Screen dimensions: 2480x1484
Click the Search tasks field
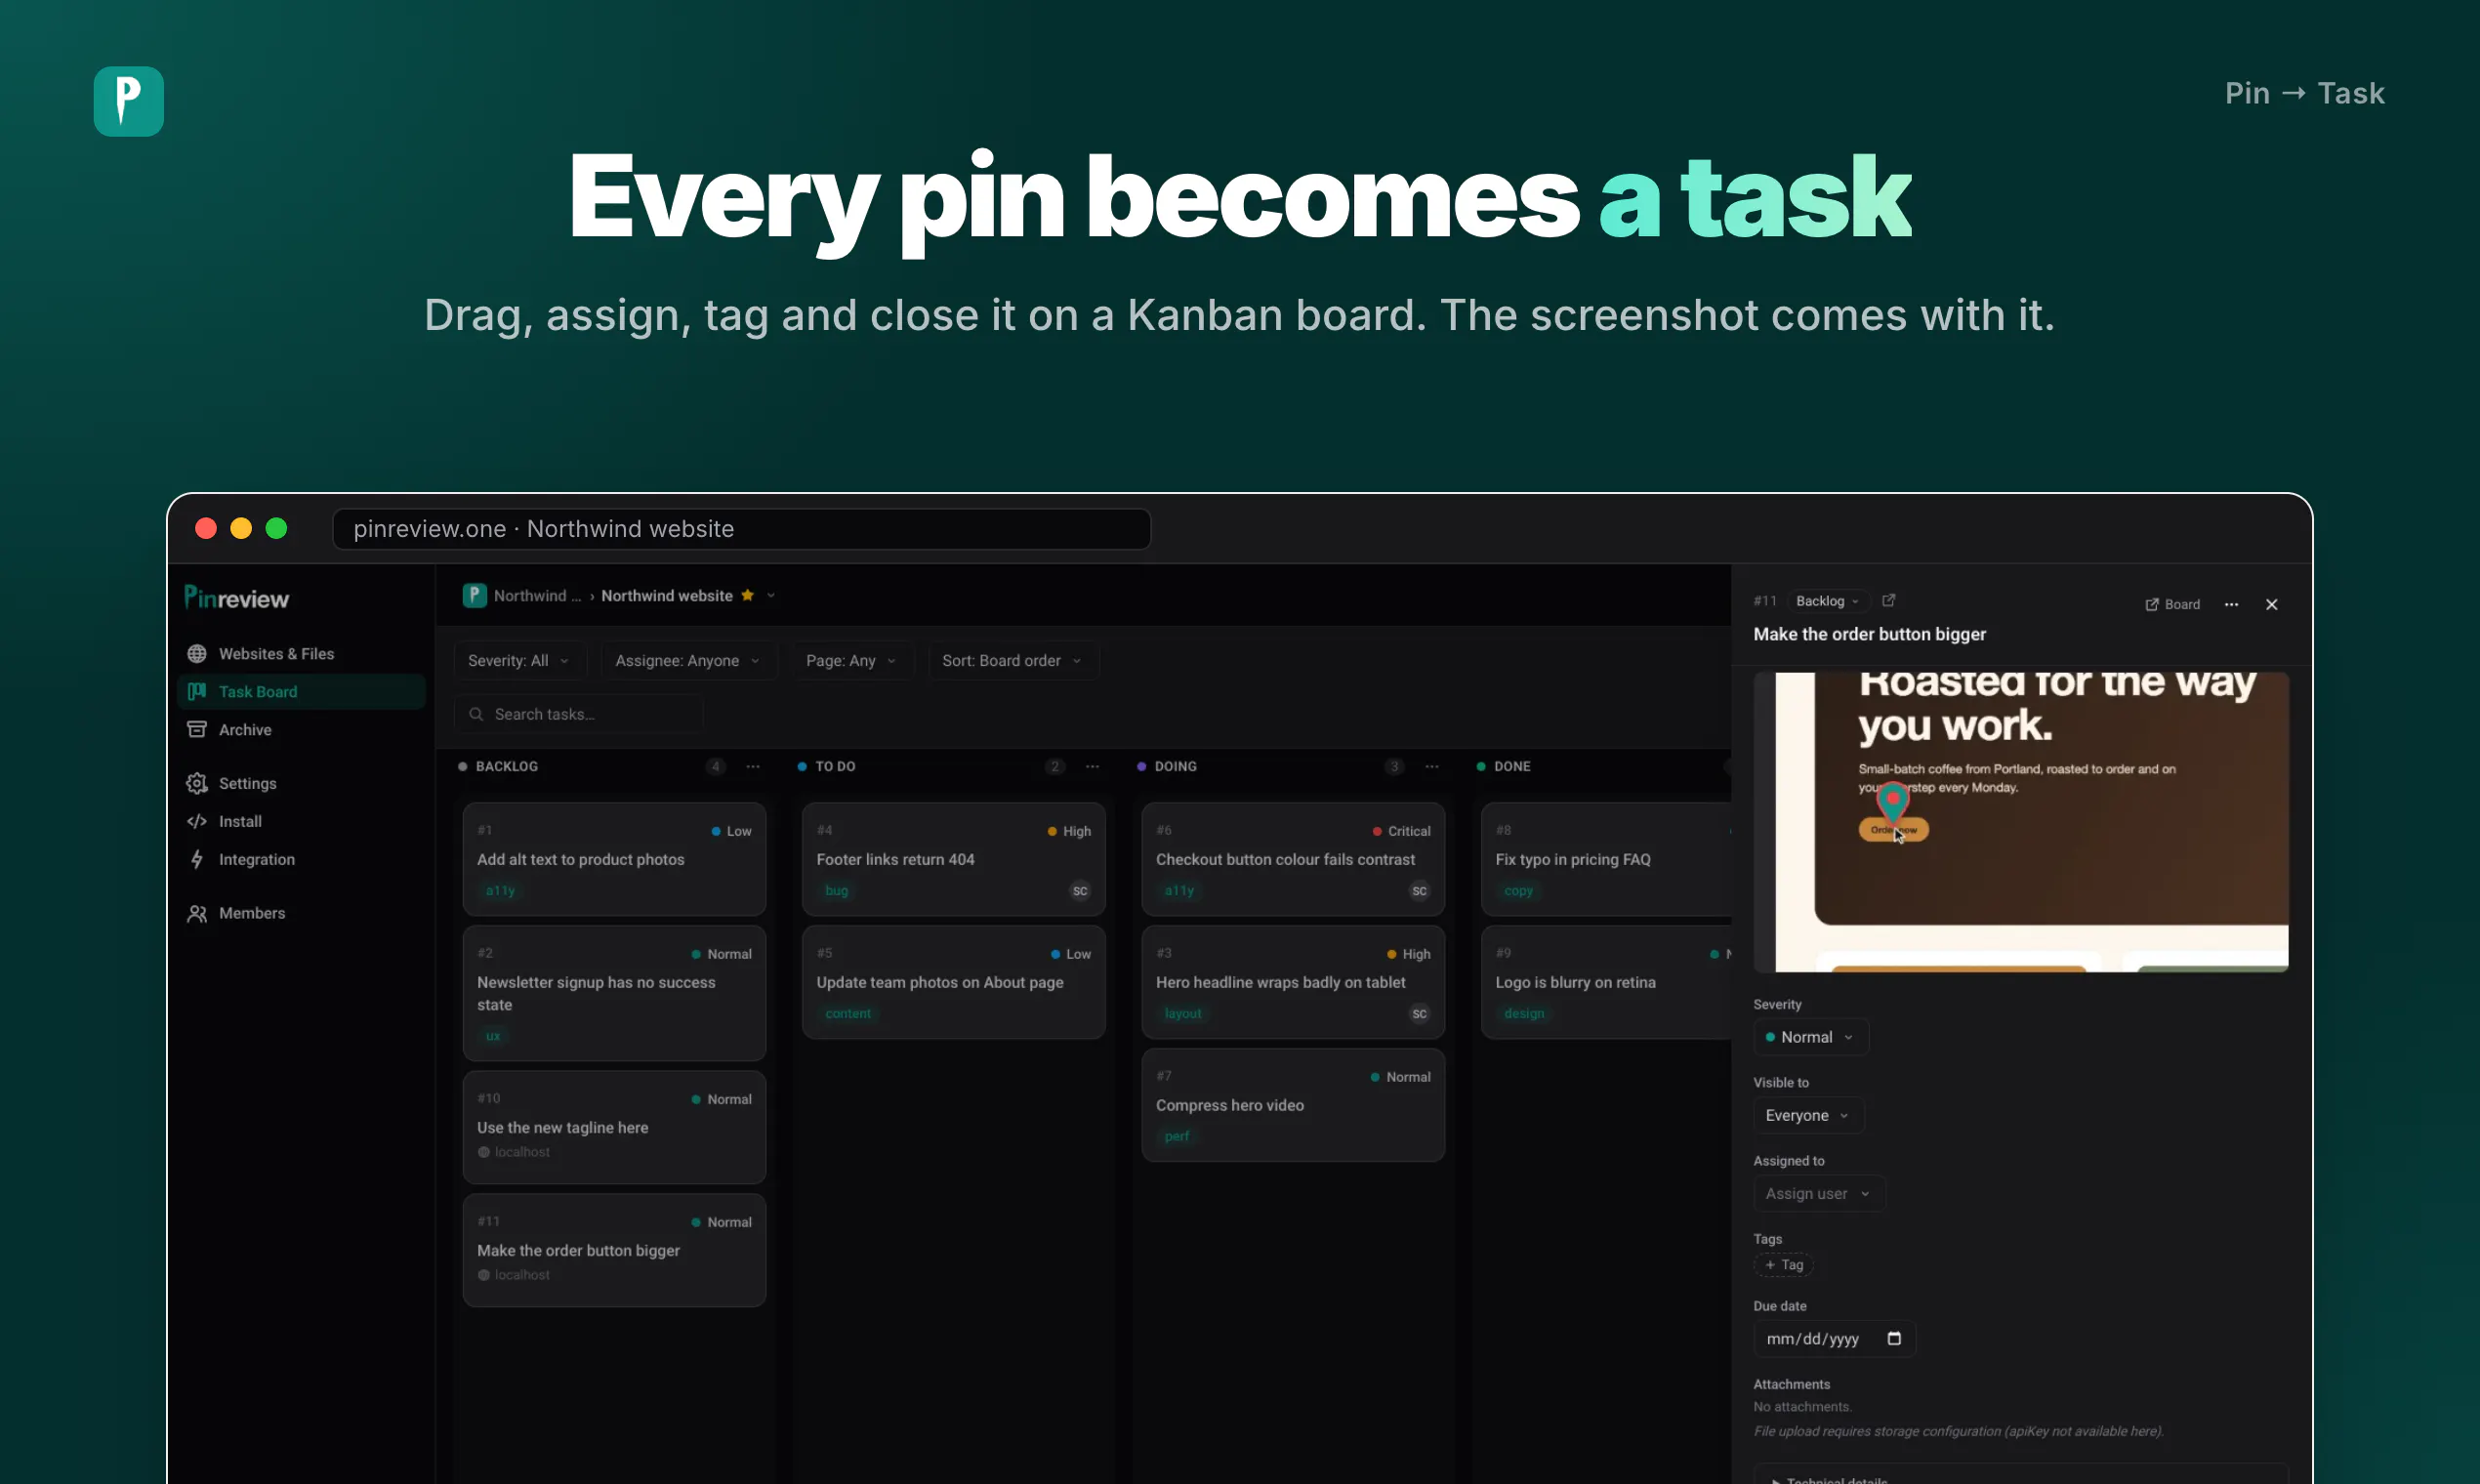(579, 714)
